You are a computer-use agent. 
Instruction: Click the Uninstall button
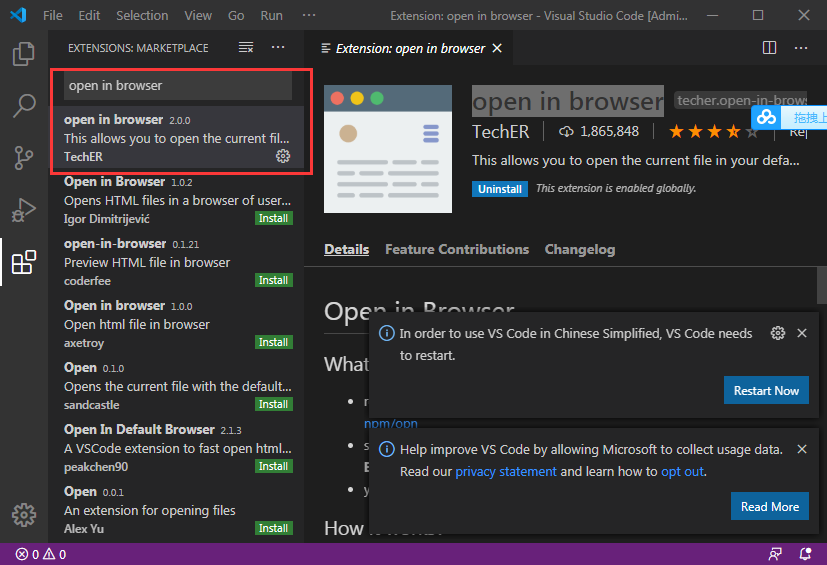pos(499,189)
